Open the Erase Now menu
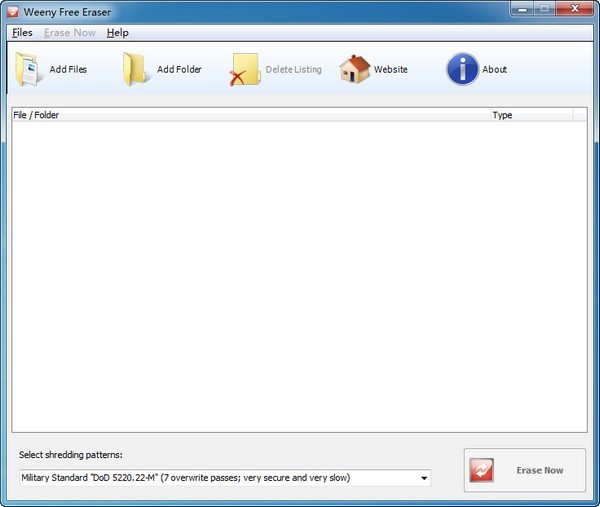 (x=70, y=33)
